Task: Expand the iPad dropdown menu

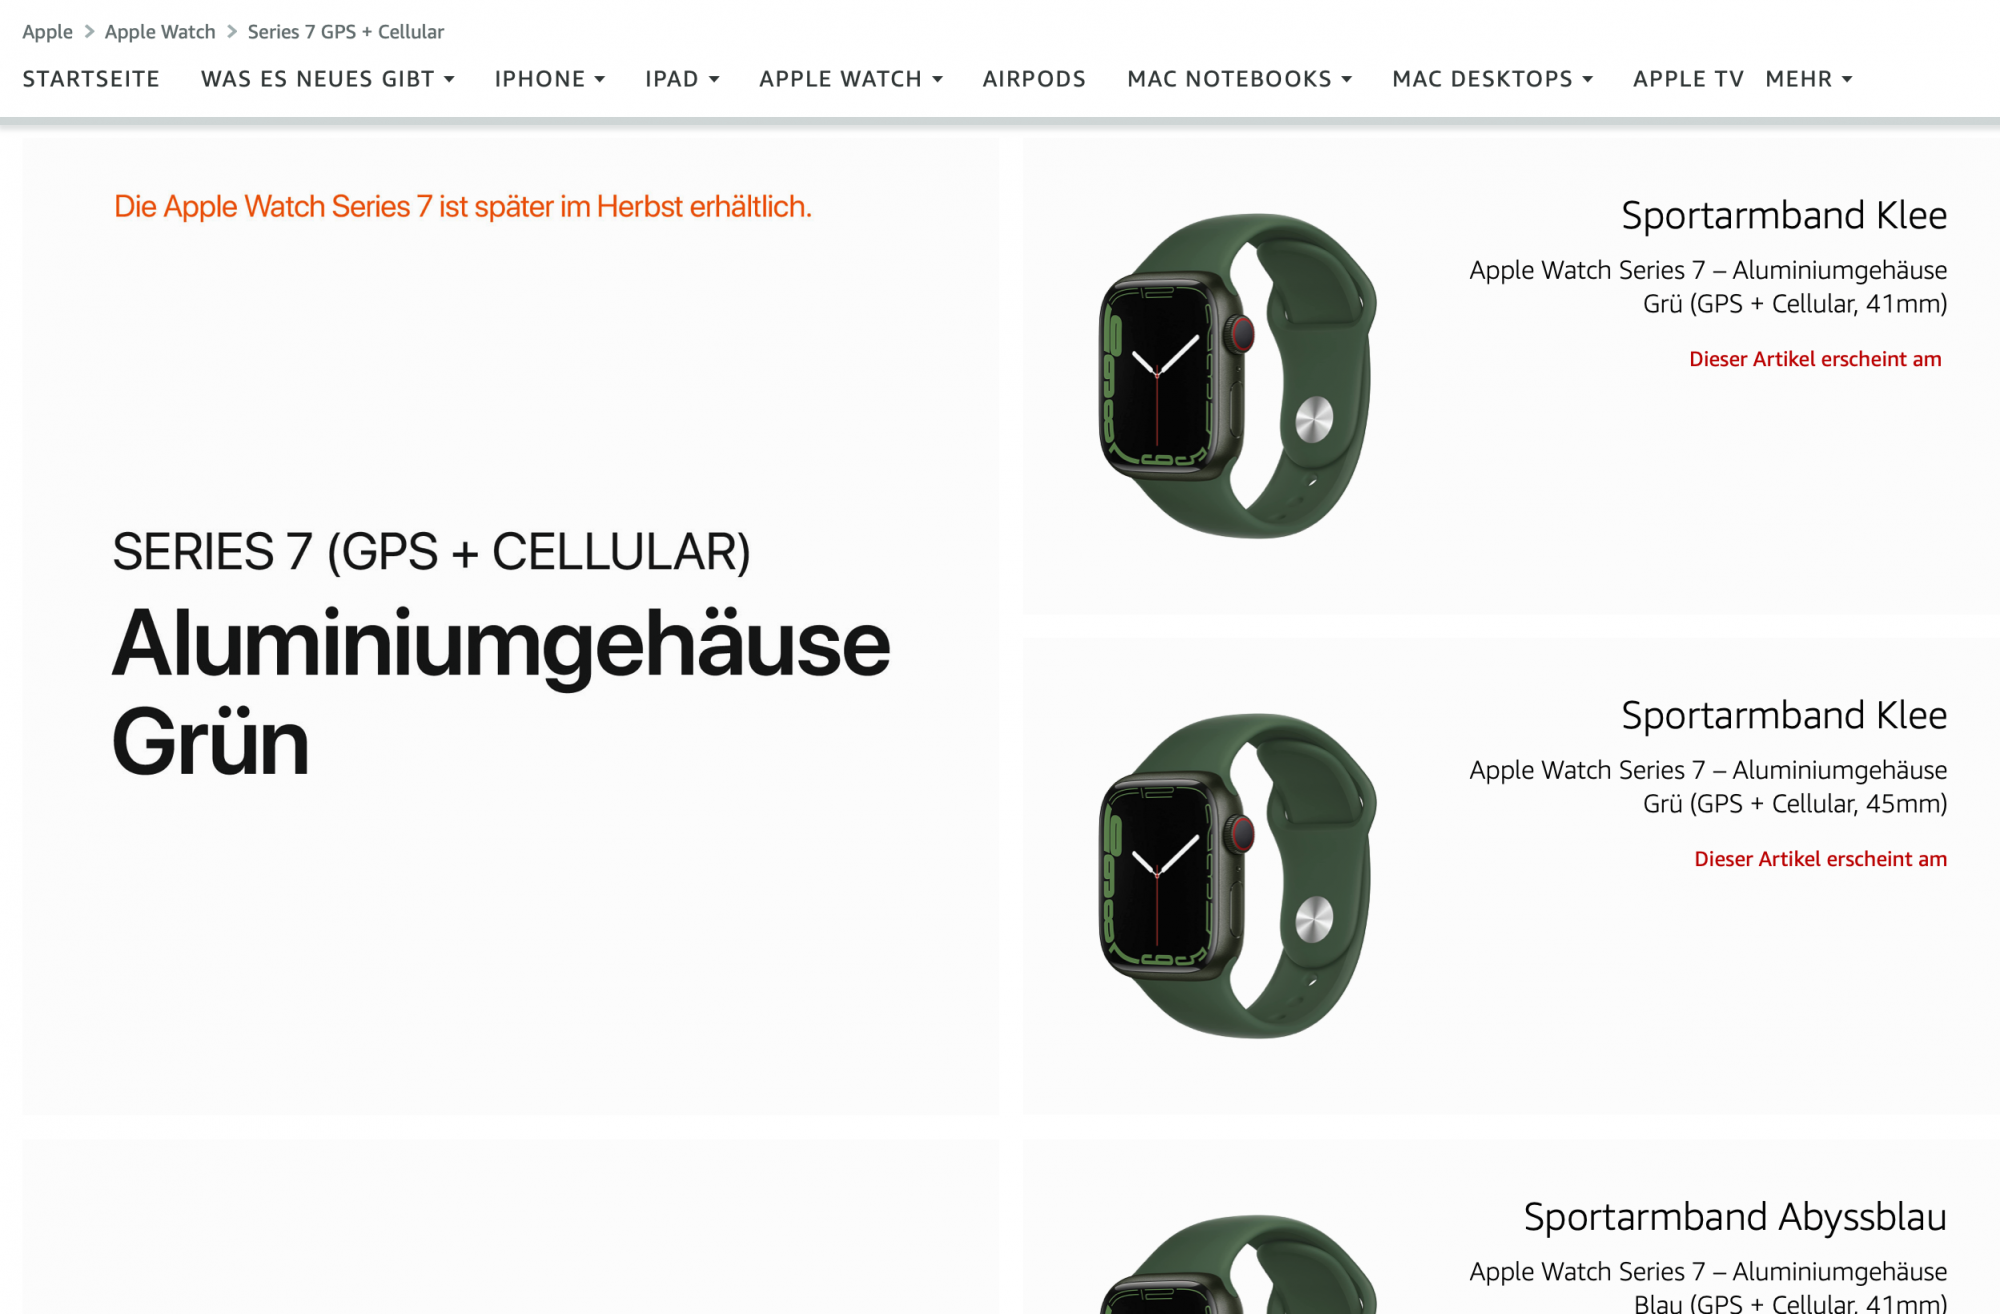Action: pyautogui.click(x=682, y=79)
